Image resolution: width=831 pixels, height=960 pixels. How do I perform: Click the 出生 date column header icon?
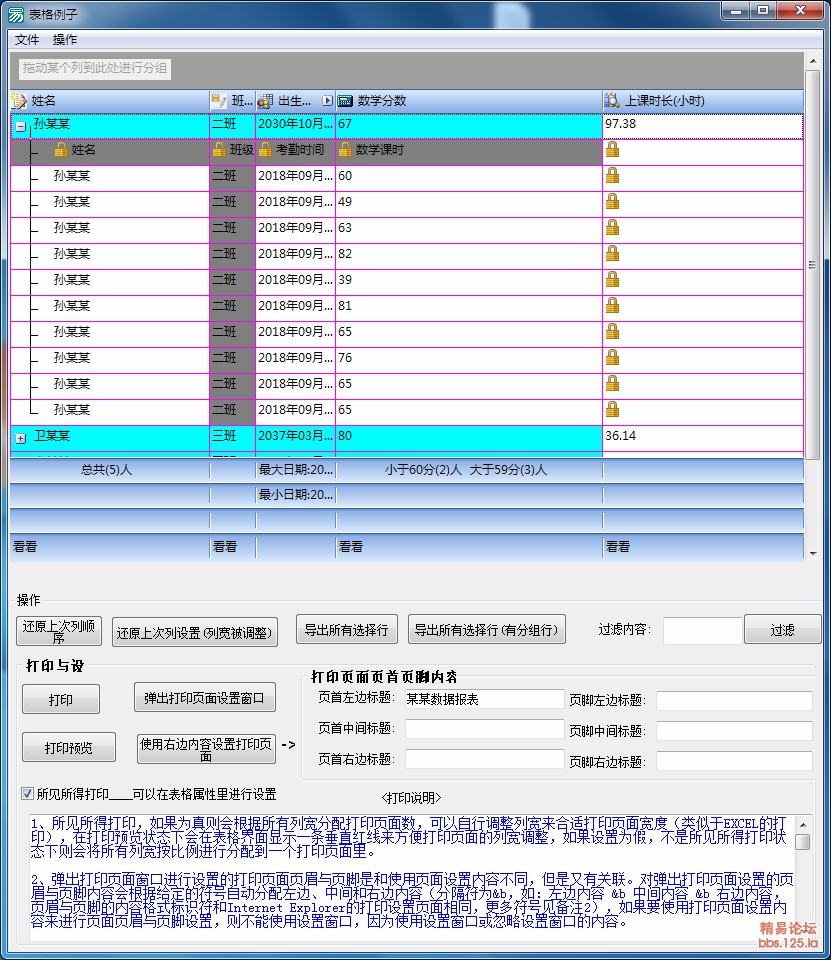265,101
